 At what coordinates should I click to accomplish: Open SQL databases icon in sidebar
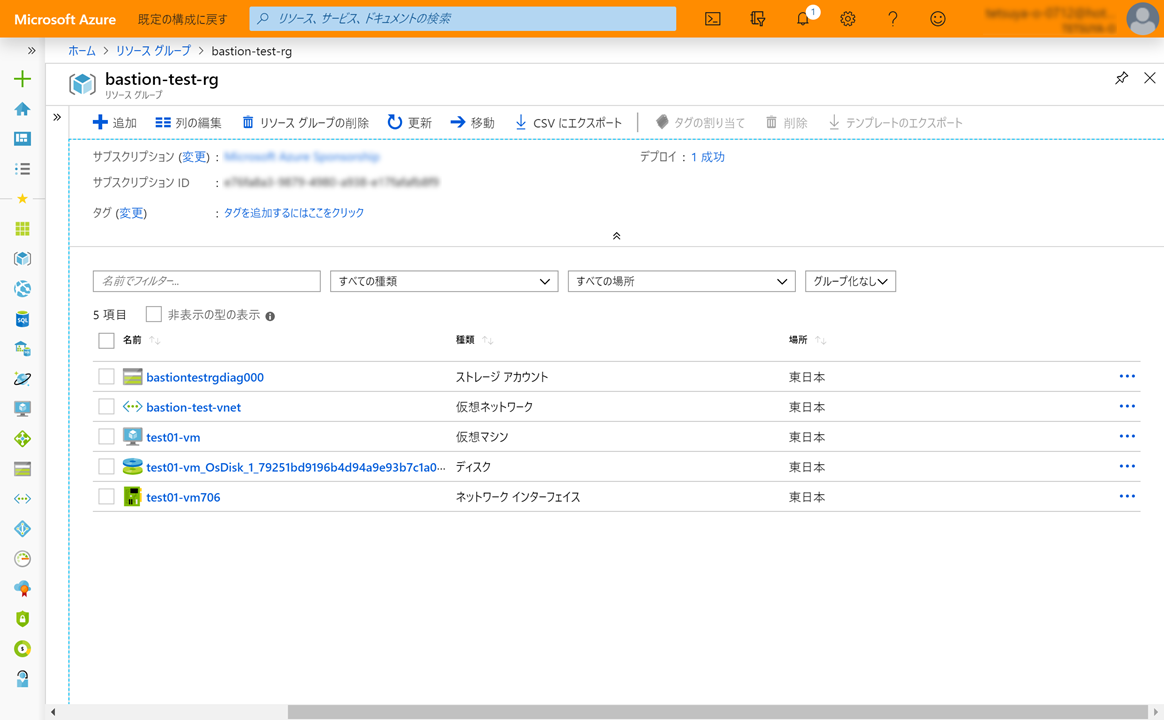[x=22, y=319]
